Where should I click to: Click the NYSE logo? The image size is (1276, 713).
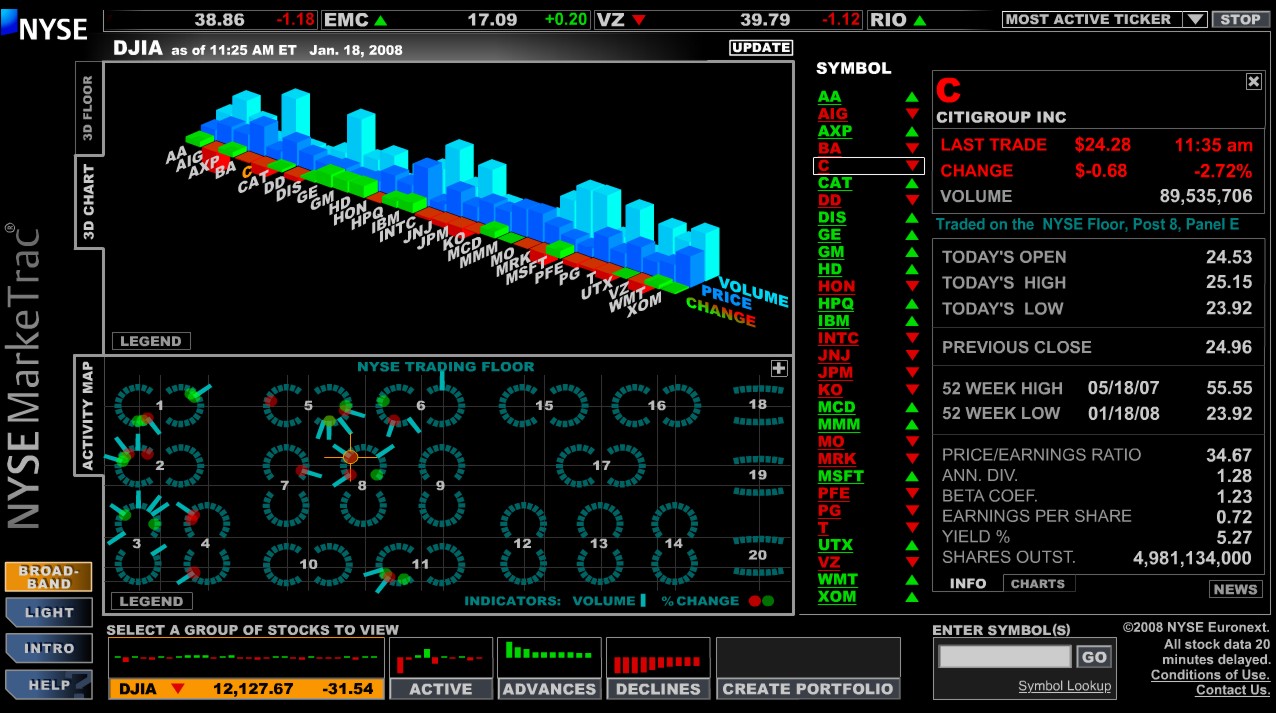[46, 26]
